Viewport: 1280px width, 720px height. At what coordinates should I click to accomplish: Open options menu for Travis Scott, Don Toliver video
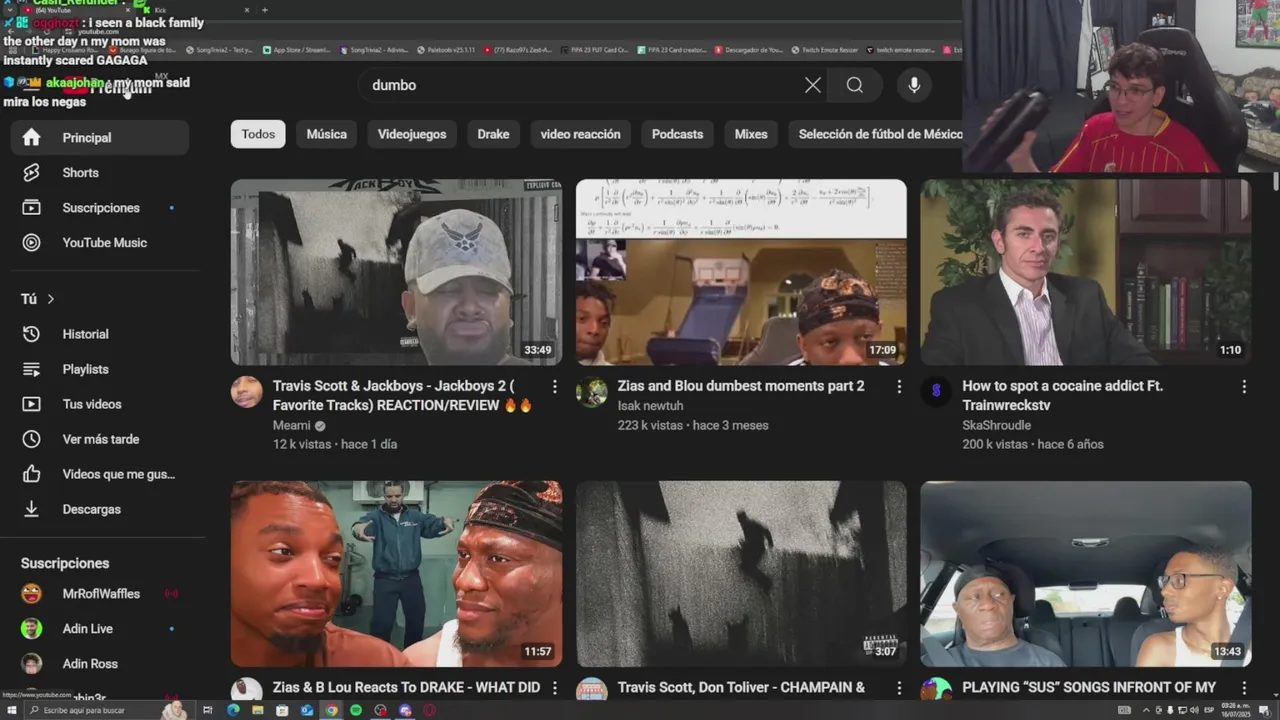pyautogui.click(x=899, y=688)
